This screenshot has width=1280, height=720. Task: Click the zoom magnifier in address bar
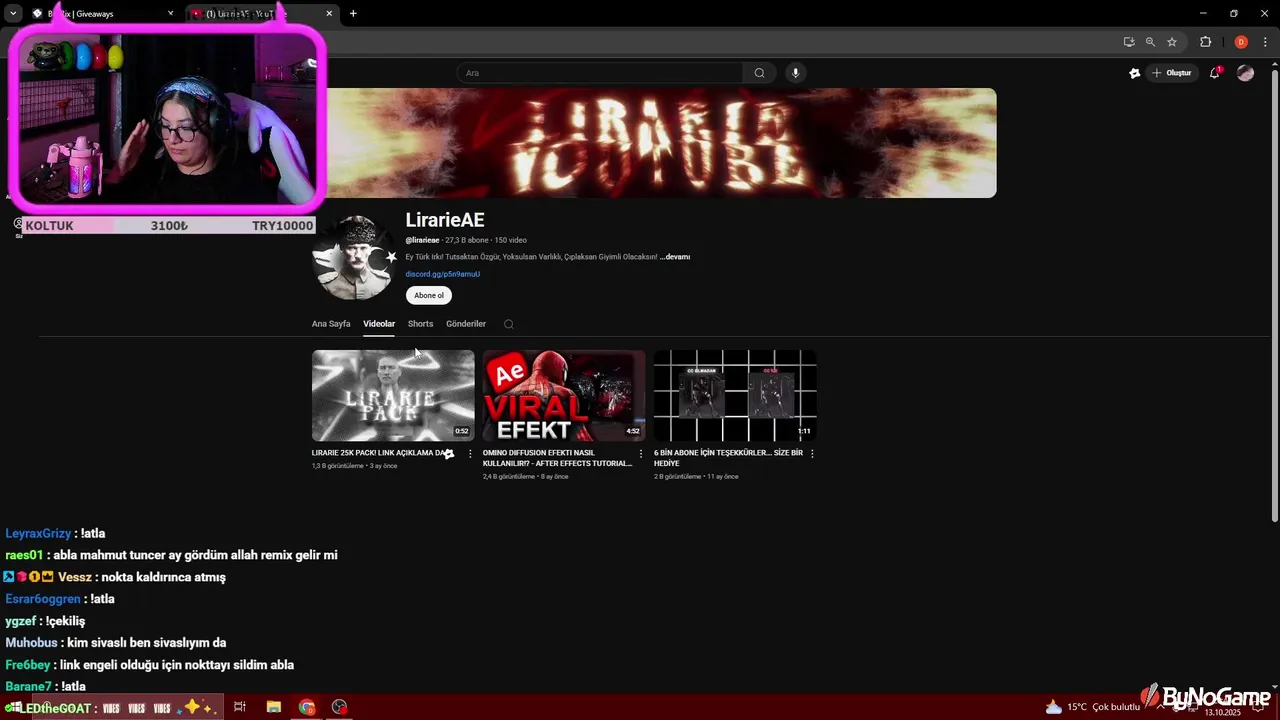coord(1150,42)
